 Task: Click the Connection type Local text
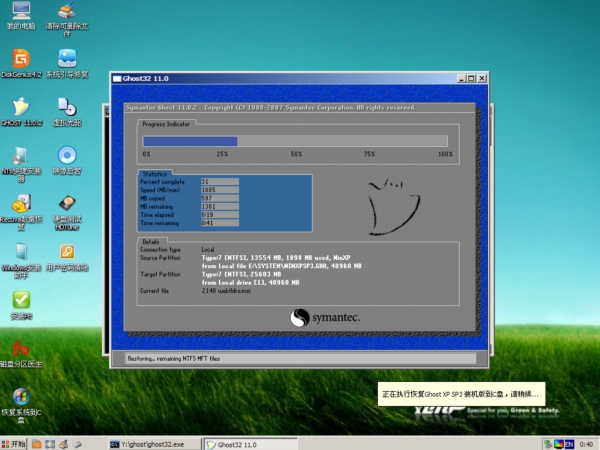[x=208, y=249]
